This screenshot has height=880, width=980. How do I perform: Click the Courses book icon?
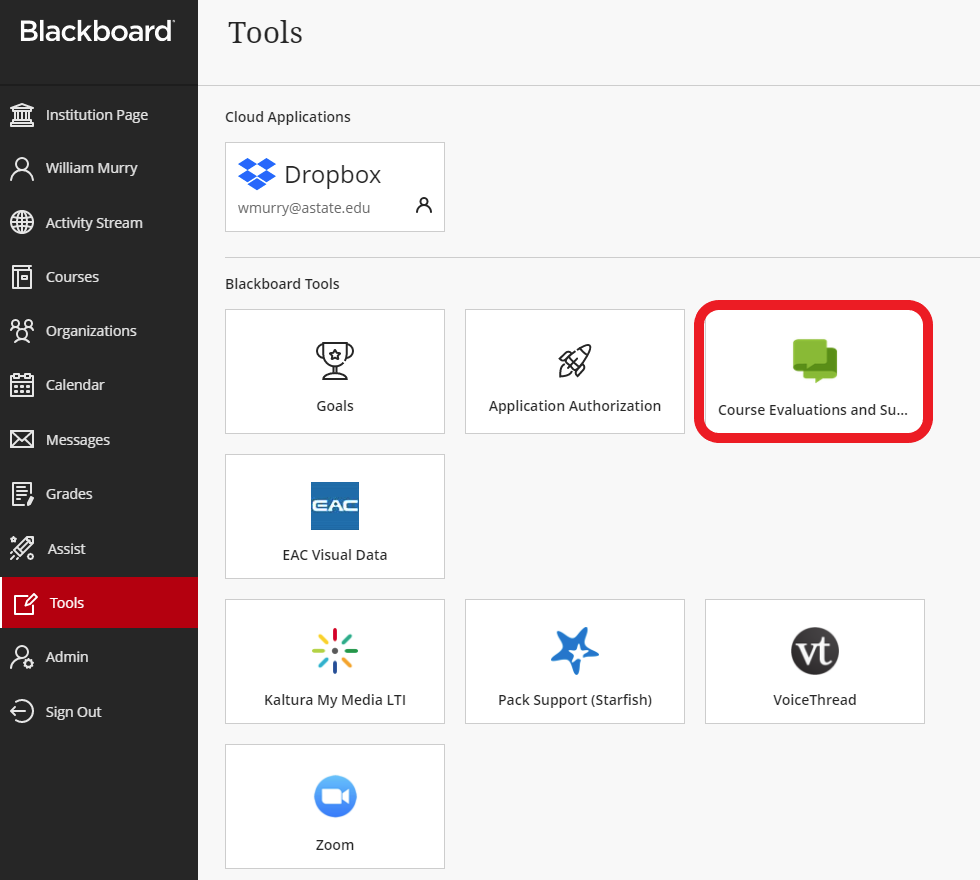(22, 277)
